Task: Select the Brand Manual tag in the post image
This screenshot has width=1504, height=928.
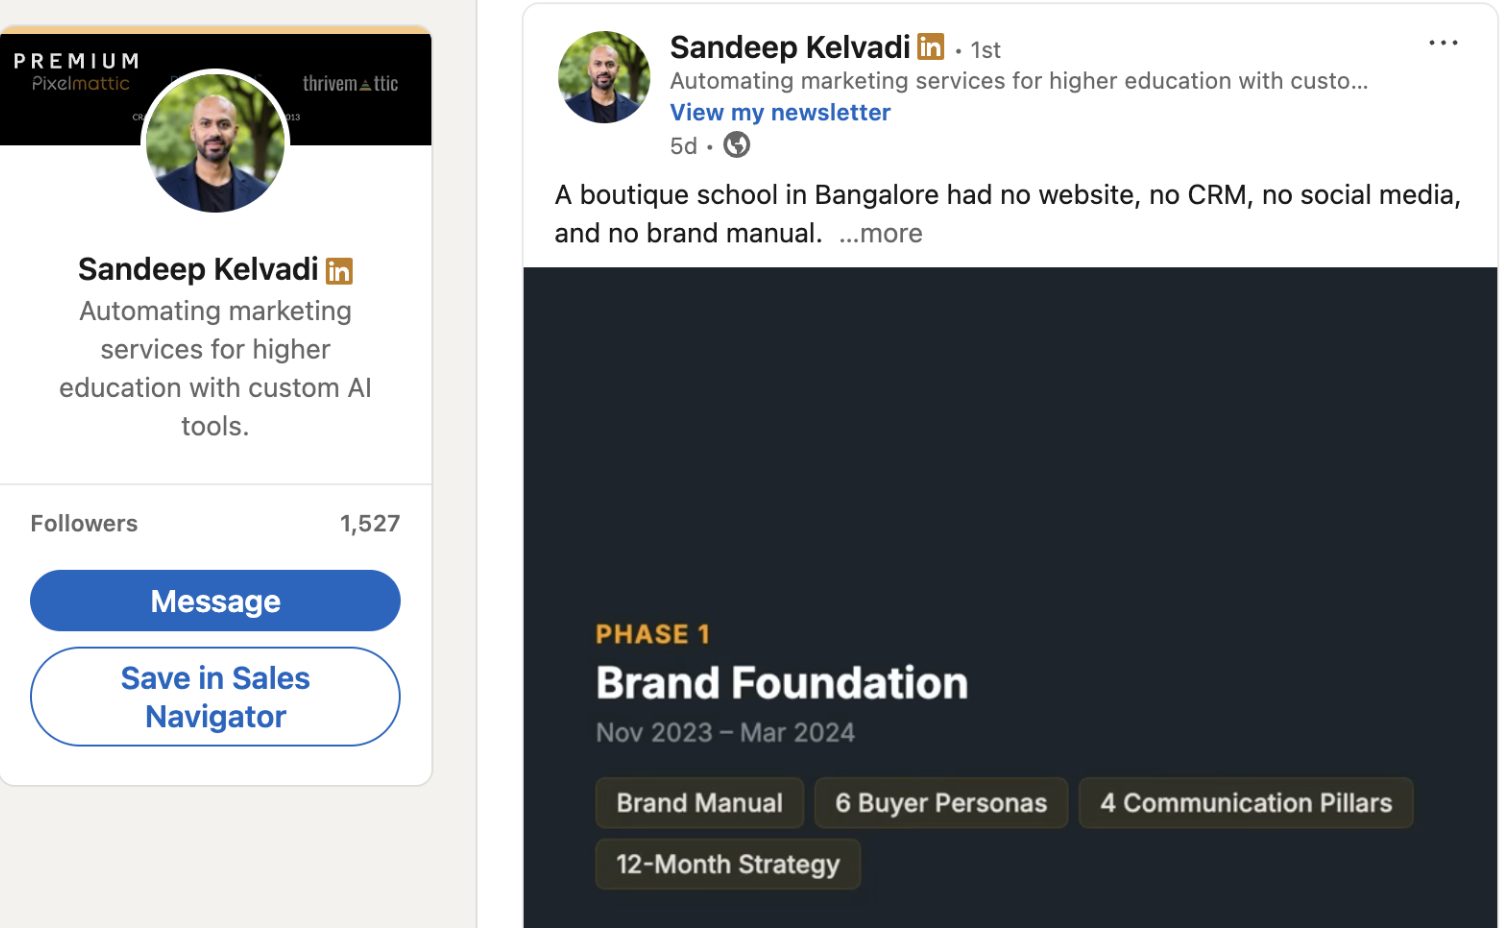Action: pos(699,802)
